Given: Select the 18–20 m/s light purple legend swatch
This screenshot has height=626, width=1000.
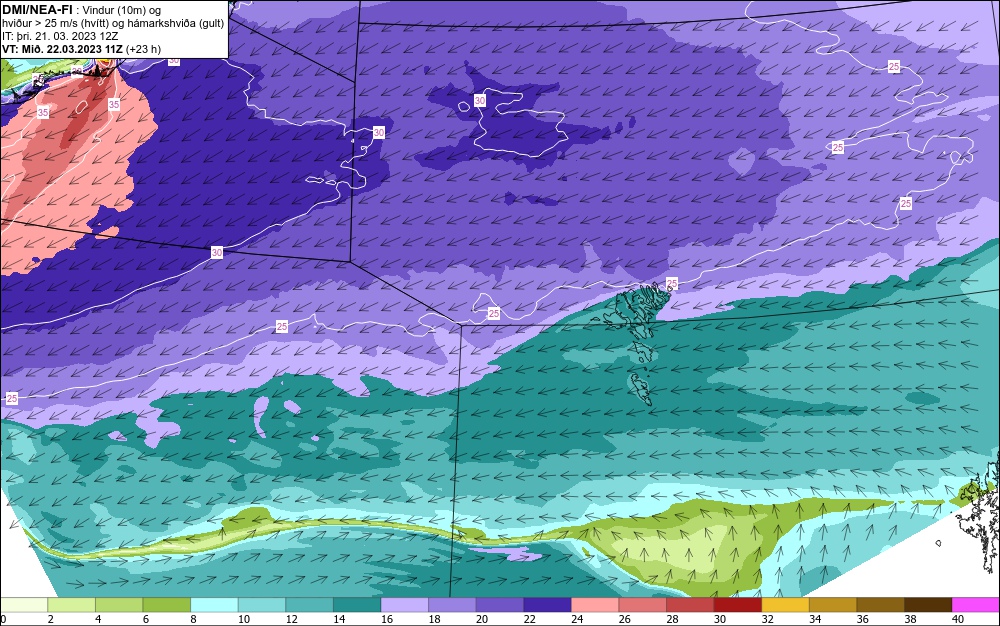Looking at the screenshot, I should (x=452, y=605).
